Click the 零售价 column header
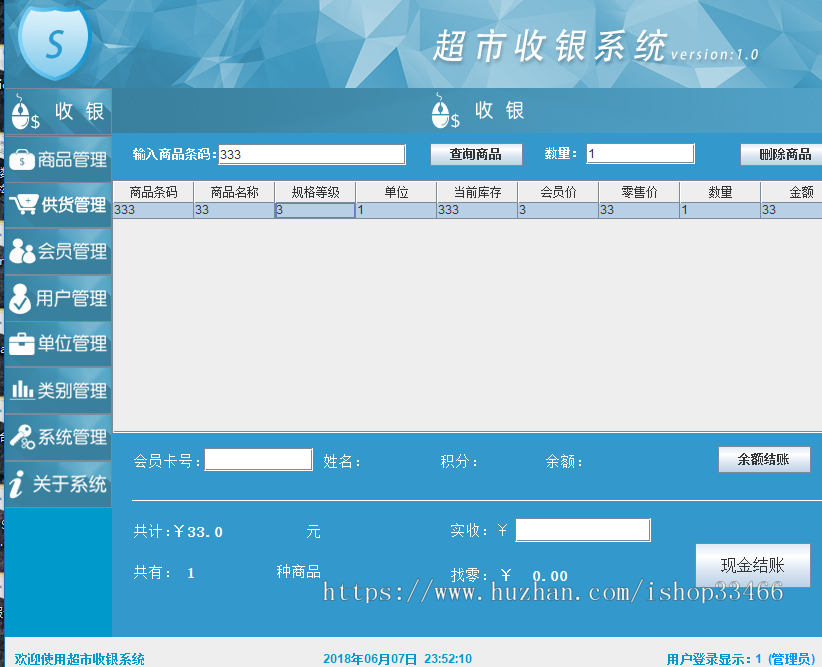The width and height of the screenshot is (822, 667). click(638, 192)
